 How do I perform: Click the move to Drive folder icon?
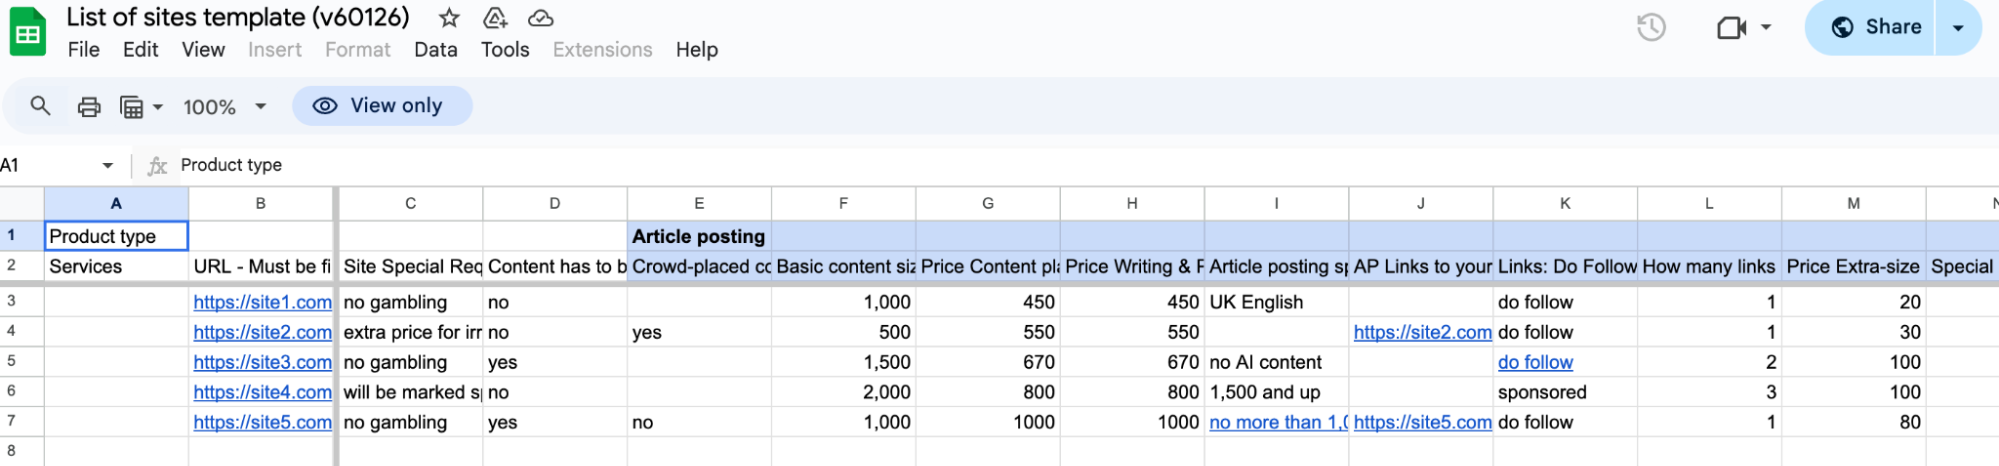495,18
